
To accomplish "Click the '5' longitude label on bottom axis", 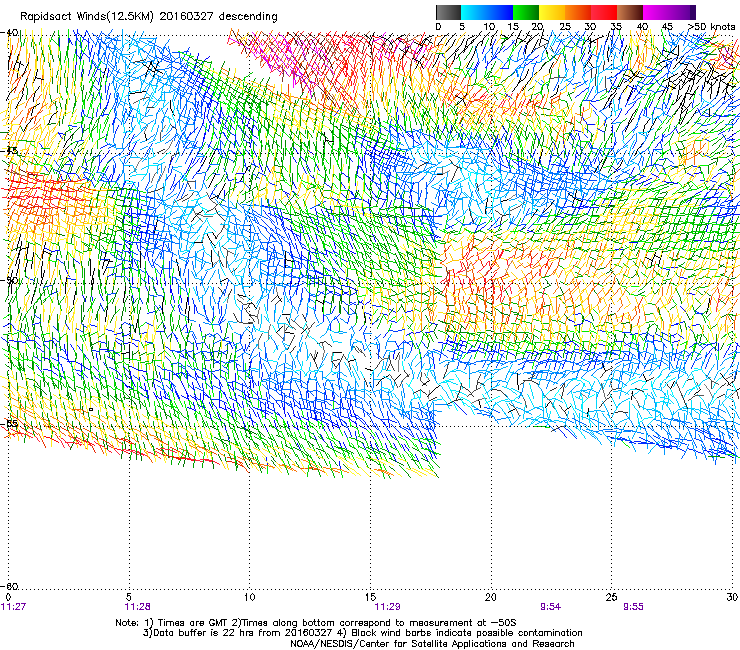I will (129, 597).
